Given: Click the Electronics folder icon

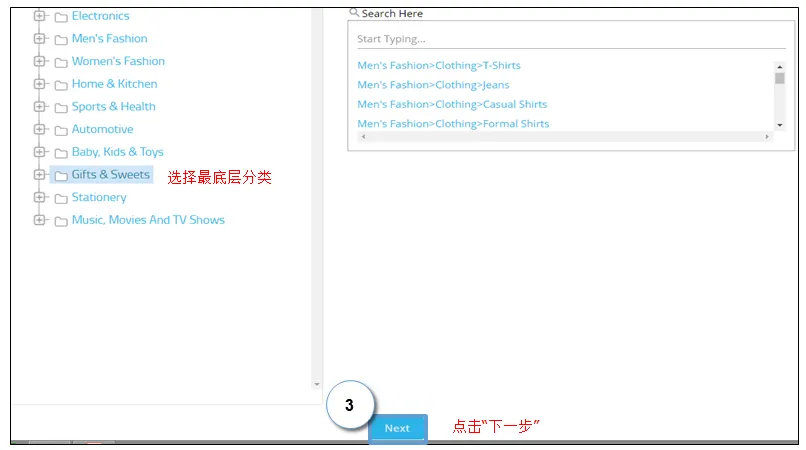Looking at the screenshot, I should (x=61, y=17).
